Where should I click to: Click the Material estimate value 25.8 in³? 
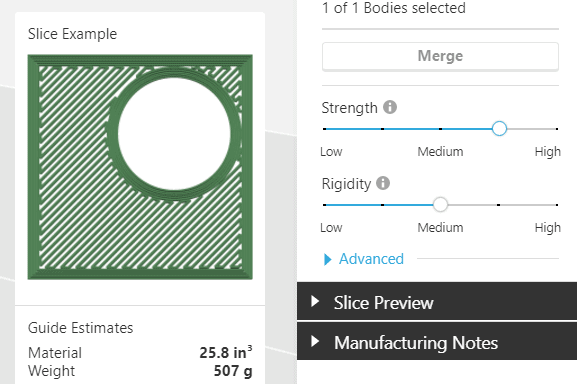point(226,352)
